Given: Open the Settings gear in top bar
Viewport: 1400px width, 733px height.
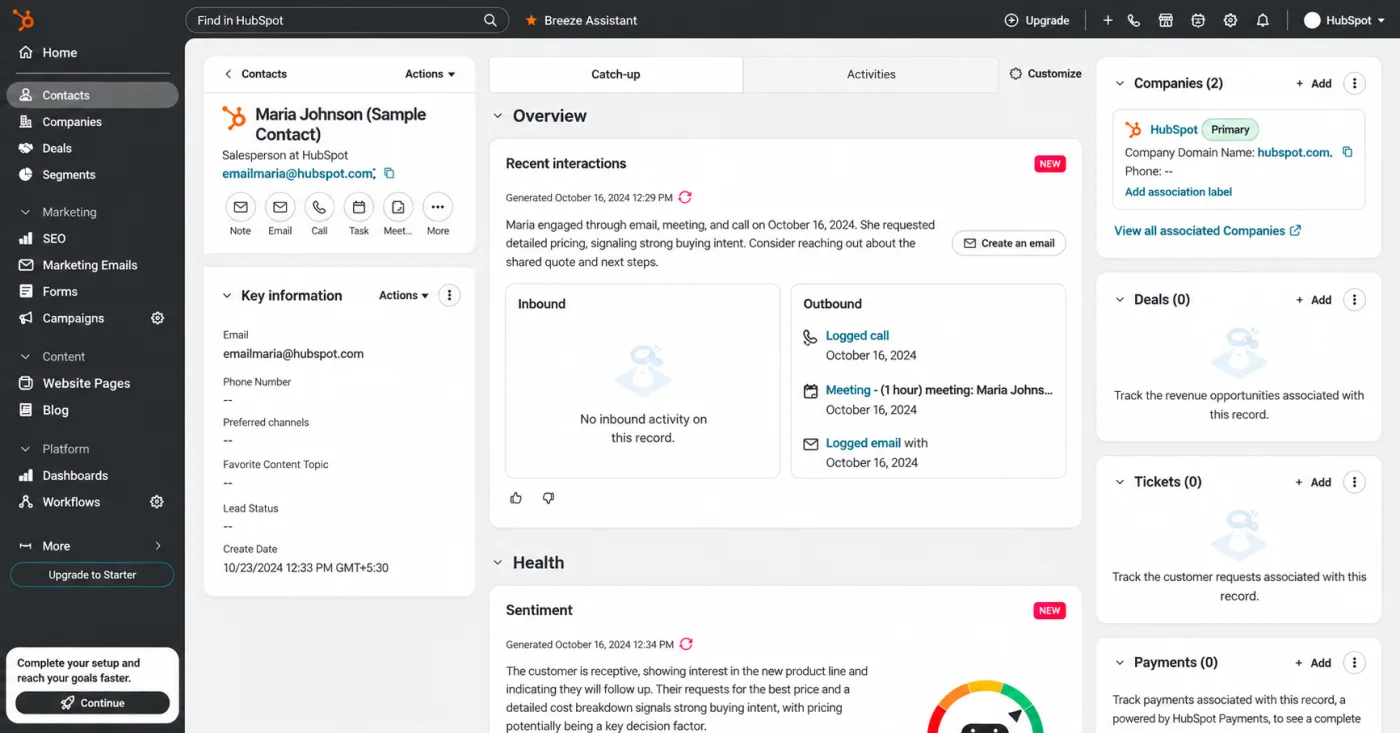Looking at the screenshot, I should (1230, 20).
